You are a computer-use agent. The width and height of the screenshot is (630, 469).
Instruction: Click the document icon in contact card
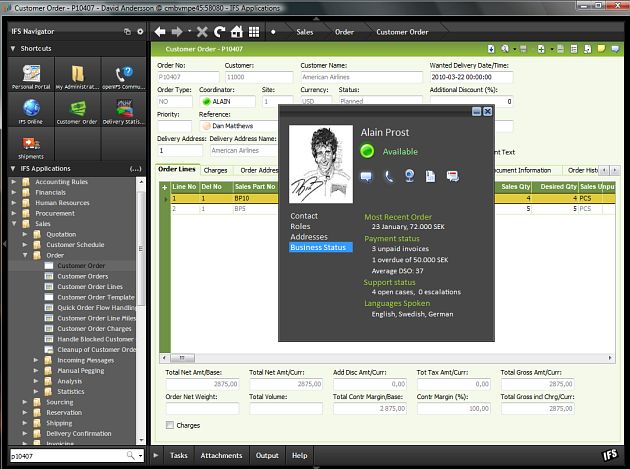[430, 176]
